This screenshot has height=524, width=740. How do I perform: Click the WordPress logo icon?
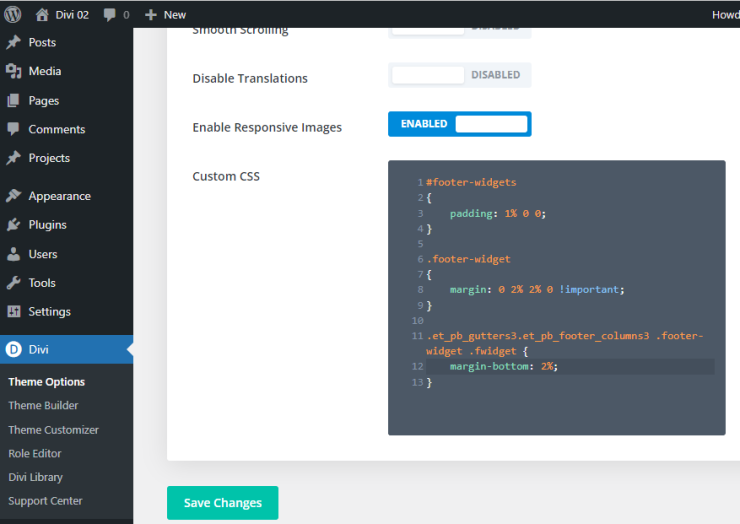[13, 15]
